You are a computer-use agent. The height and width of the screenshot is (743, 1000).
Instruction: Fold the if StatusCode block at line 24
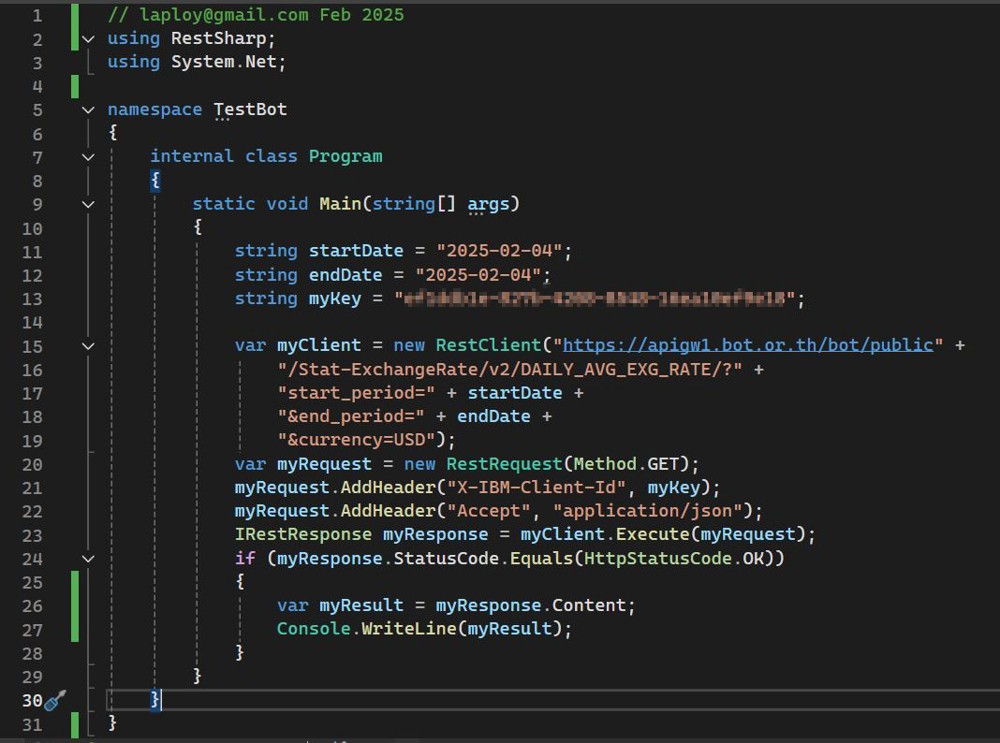(x=88, y=558)
